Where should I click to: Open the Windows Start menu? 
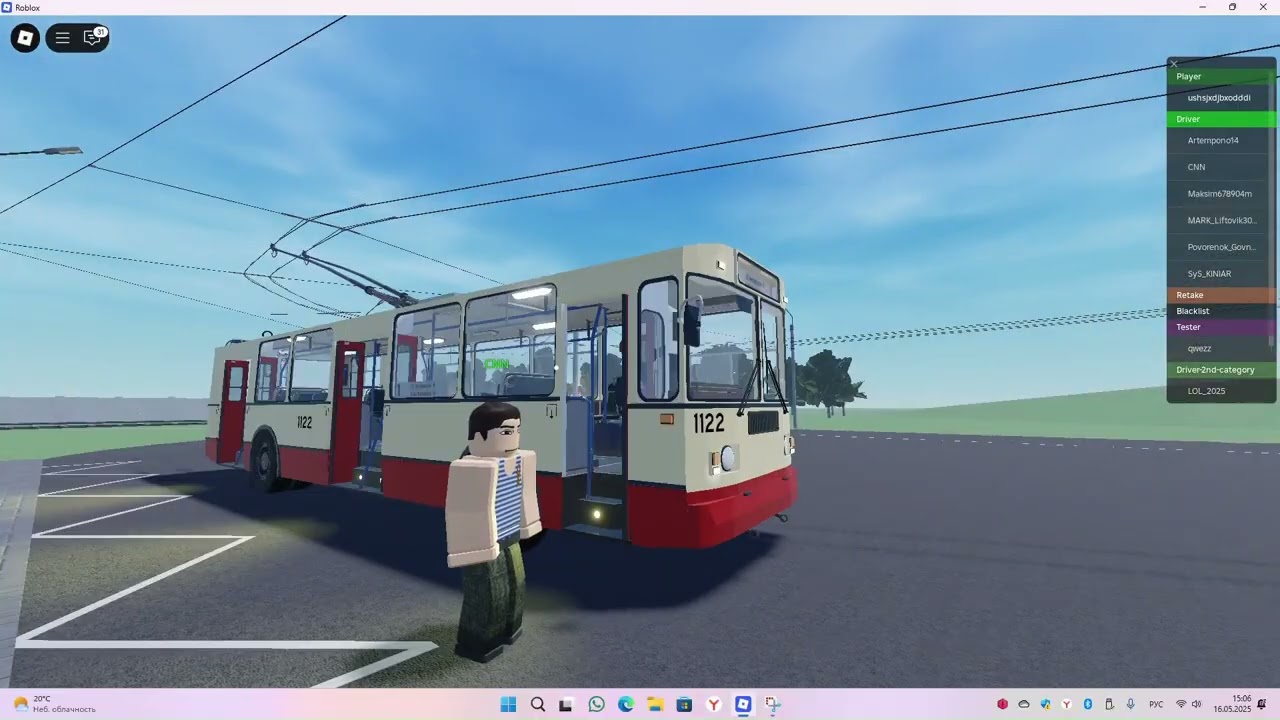coord(508,704)
